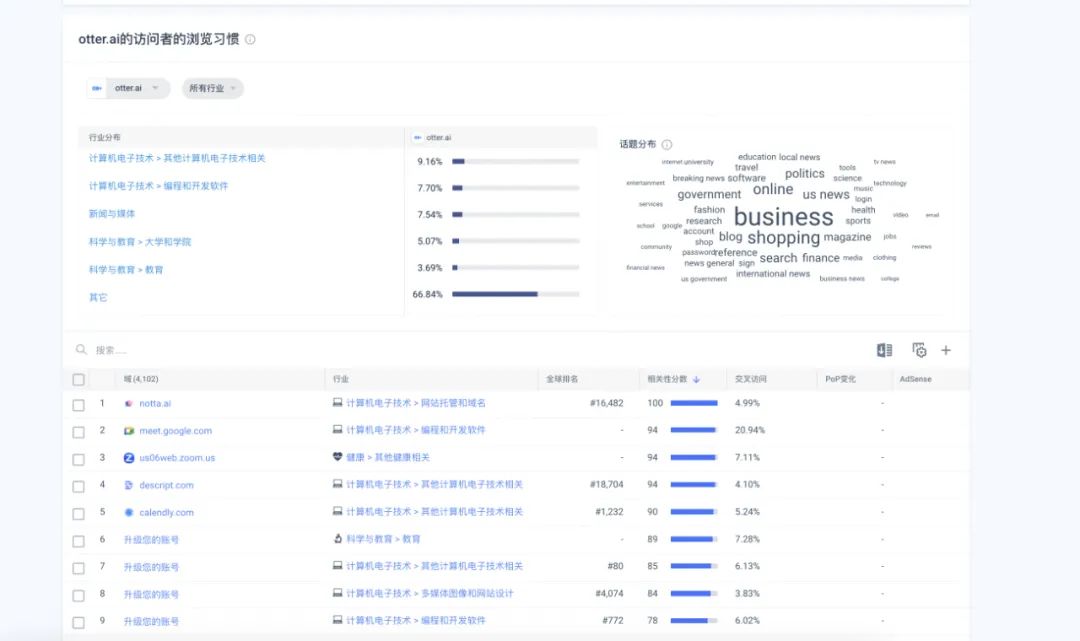Open the descript.com domain link
Viewport: 1080px width, 641px height.
[x=166, y=485]
